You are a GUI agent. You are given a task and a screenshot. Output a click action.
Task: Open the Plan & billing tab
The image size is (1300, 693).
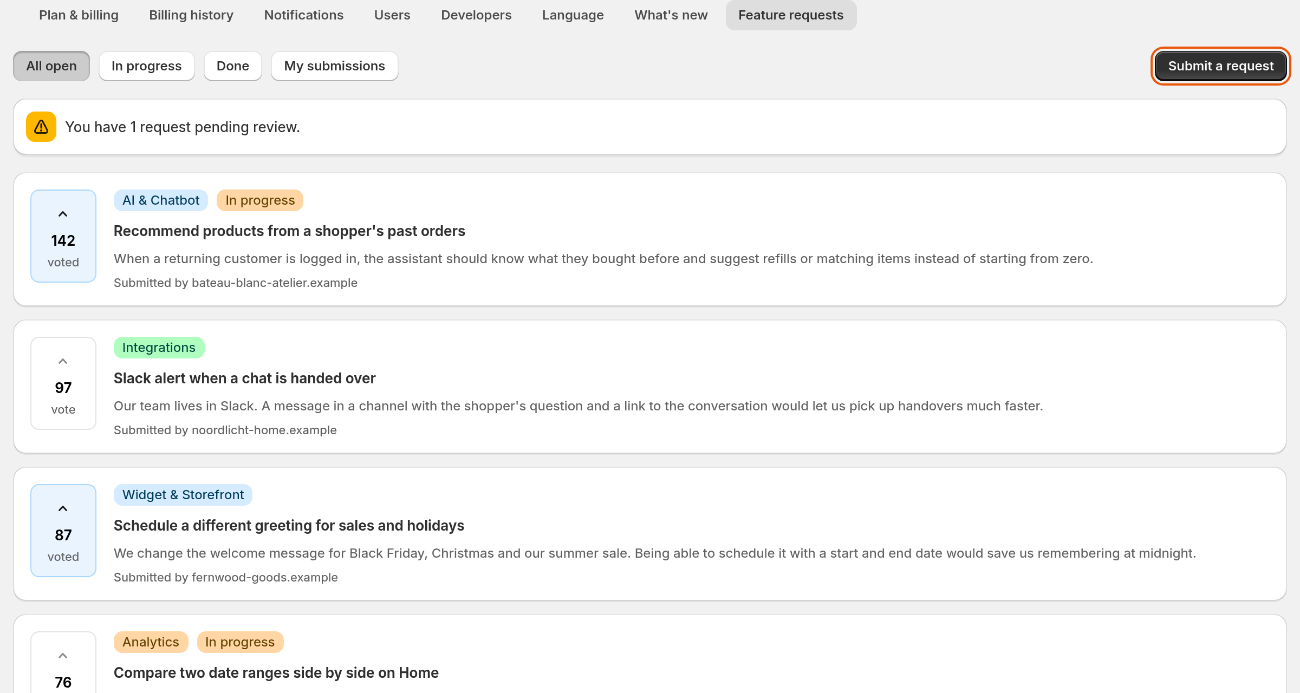point(79,15)
